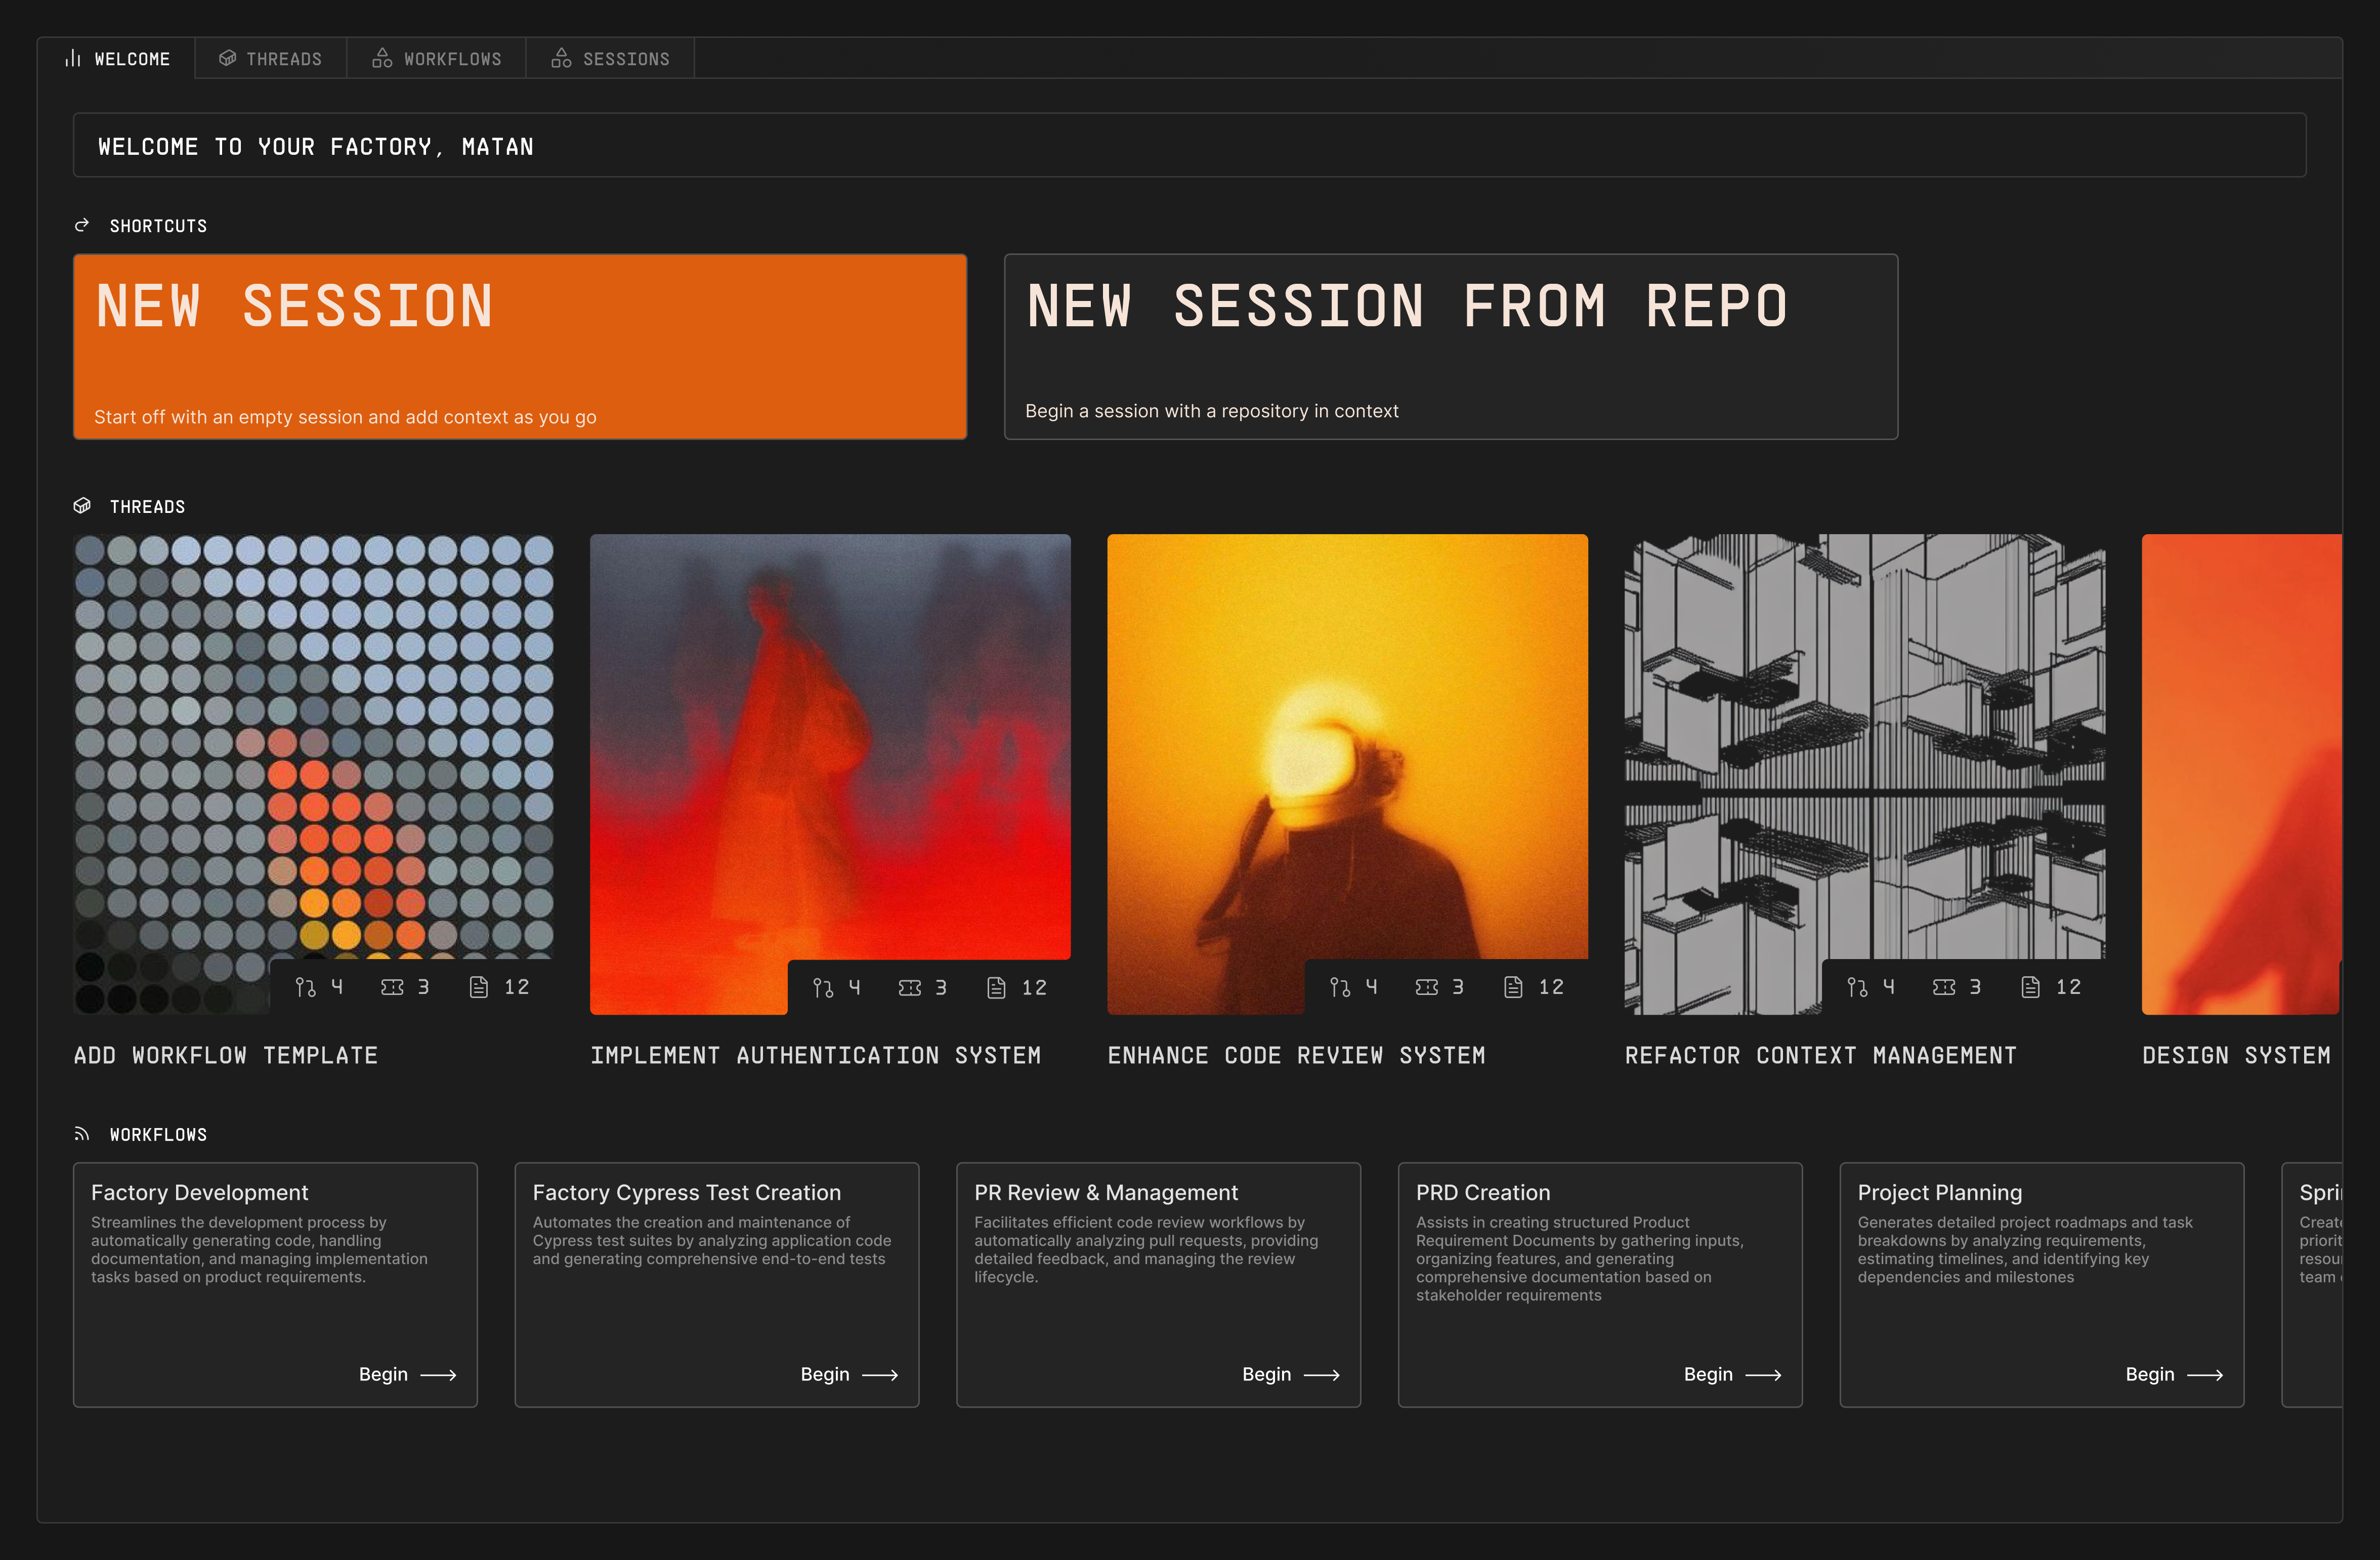Click the Welcome tab bar-chart icon

(x=72, y=59)
